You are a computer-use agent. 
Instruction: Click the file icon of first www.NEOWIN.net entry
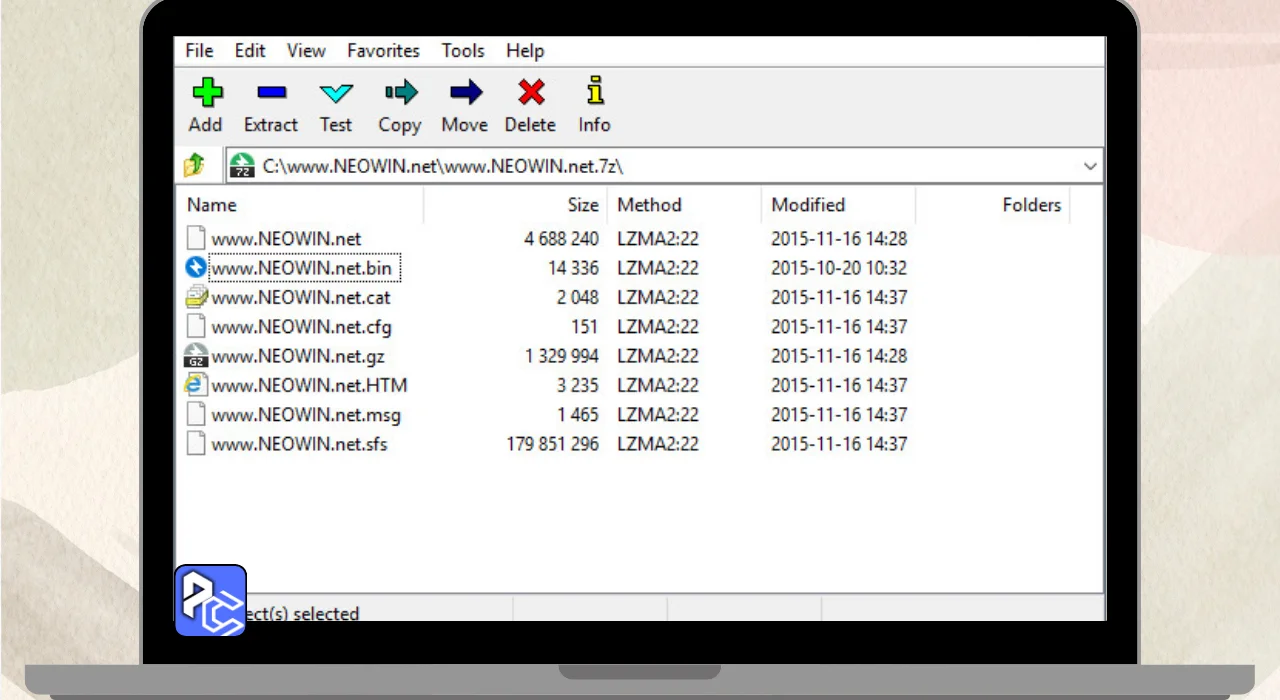coord(196,239)
